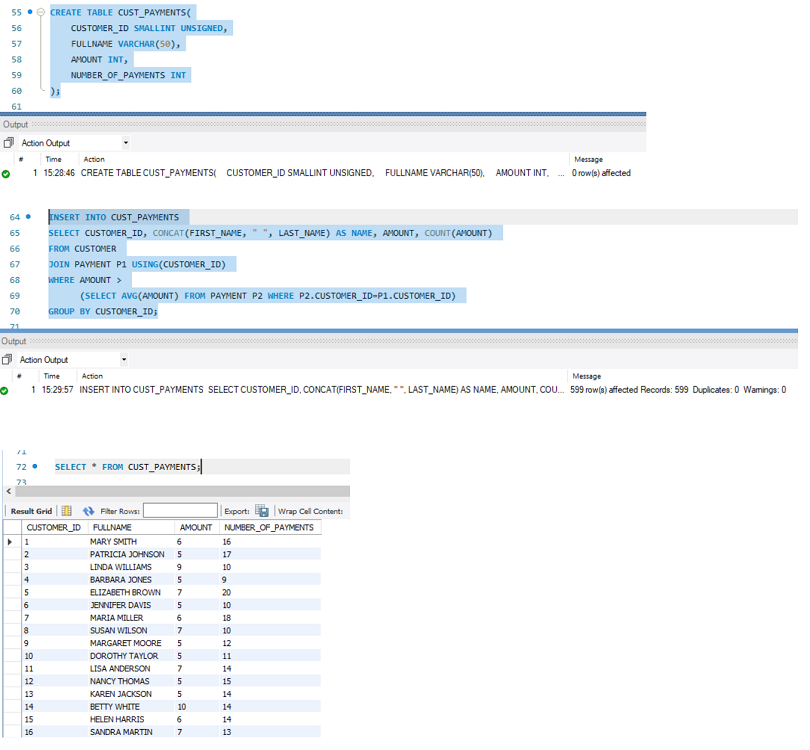Click the statement marker dot on line 55
This screenshot has height=750, width=810.
tap(30, 11)
